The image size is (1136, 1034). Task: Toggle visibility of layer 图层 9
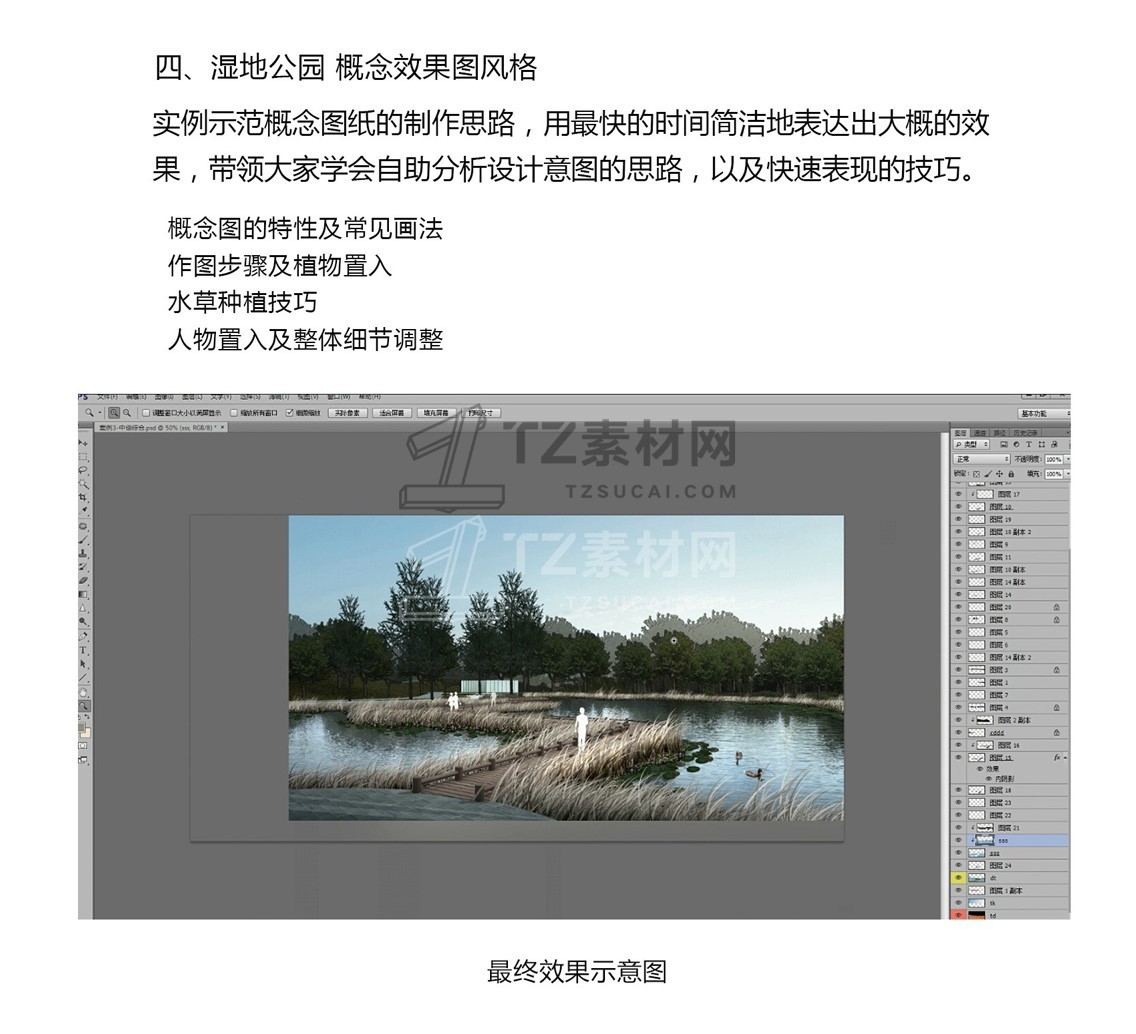[958, 544]
